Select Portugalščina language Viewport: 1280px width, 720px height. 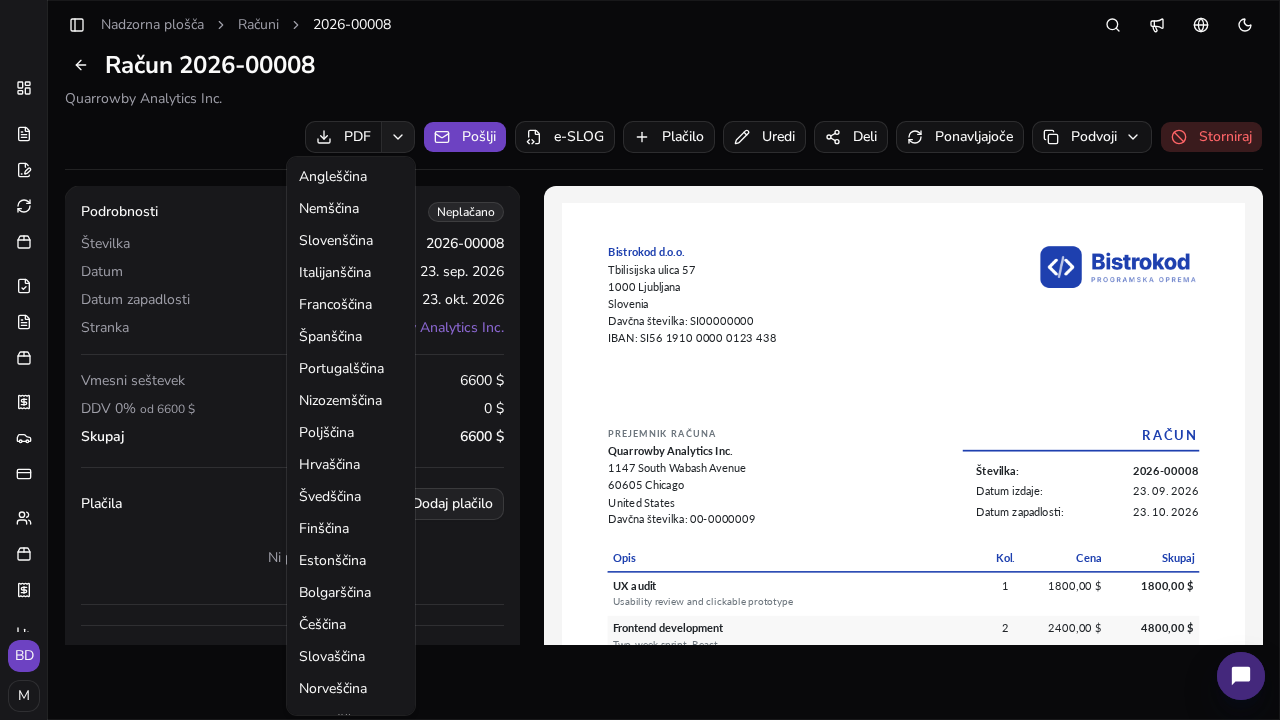tap(351, 369)
